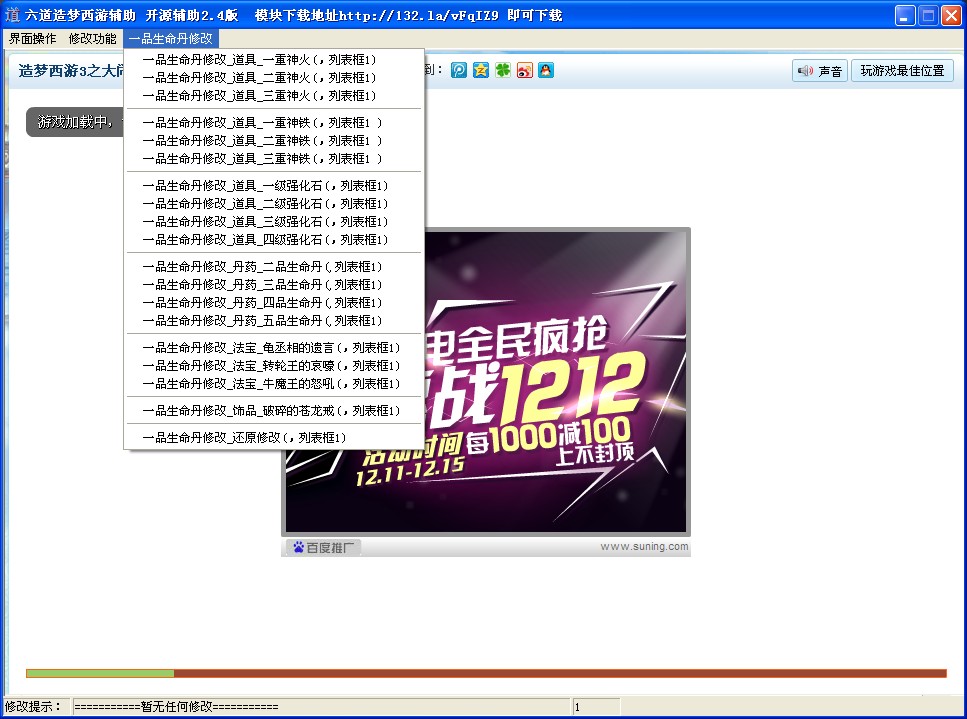Share to Tencent Pengyou icon
The image size is (967, 719).
tap(459, 70)
